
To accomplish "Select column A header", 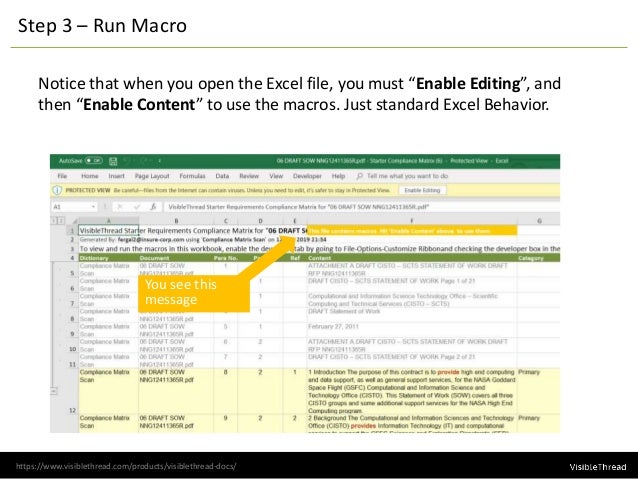I will pos(108,221).
